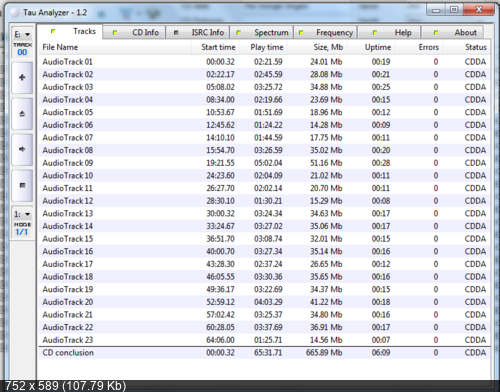Switch to the Tracks tab
Screen dimensions: 500x392
pyautogui.click(x=70, y=32)
